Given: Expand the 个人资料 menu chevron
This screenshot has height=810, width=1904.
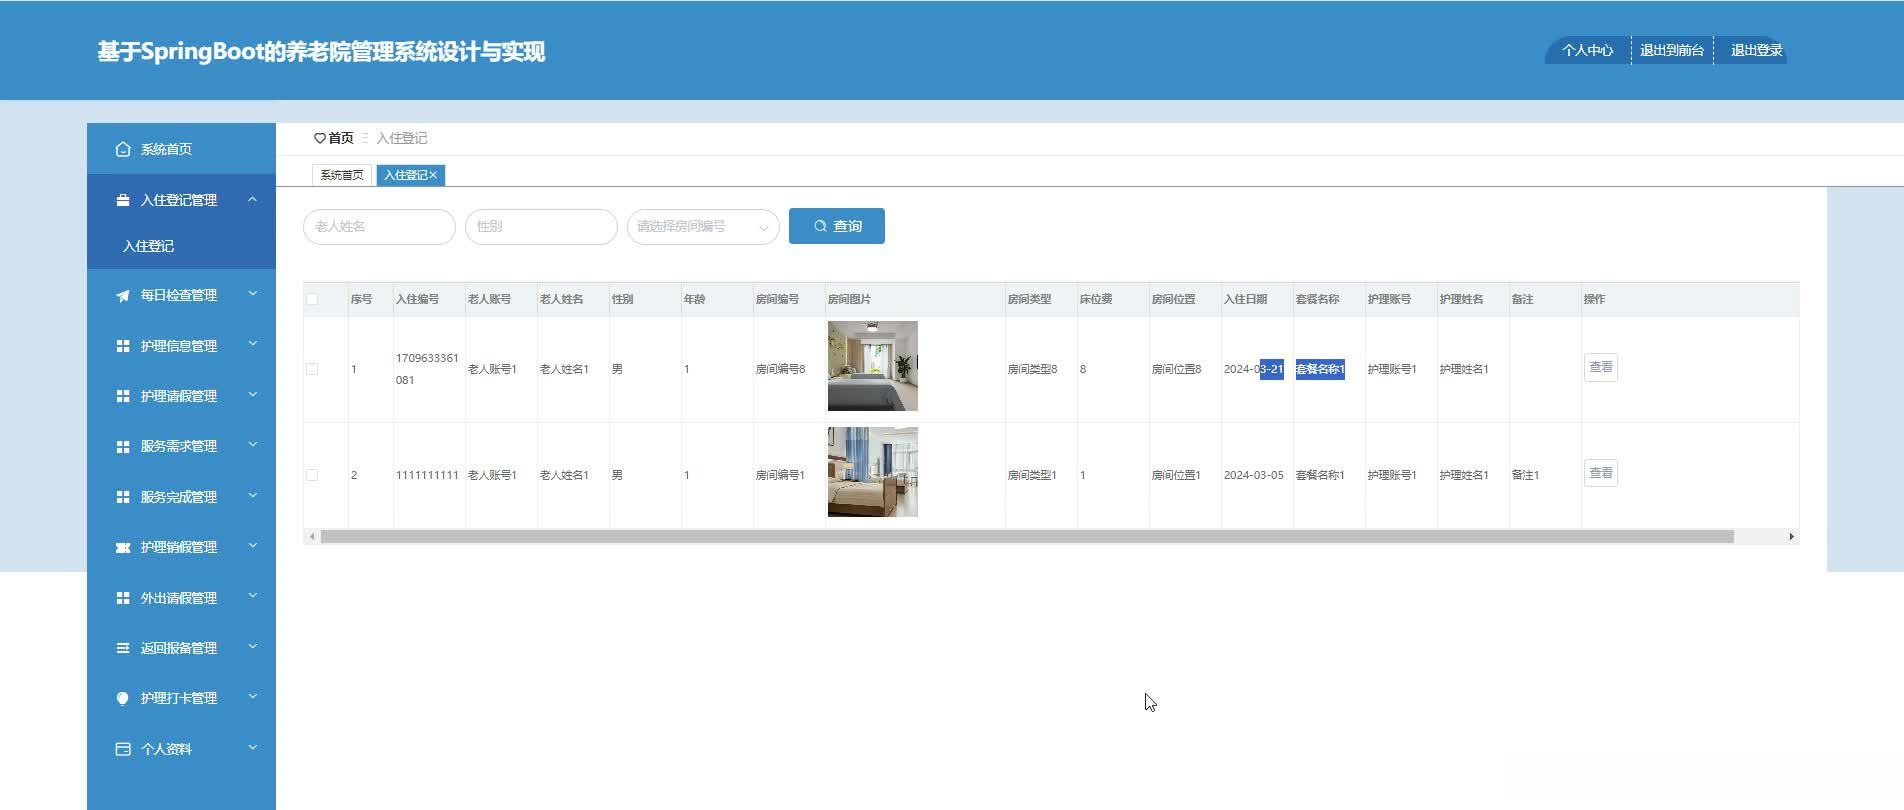Looking at the screenshot, I should 253,748.
